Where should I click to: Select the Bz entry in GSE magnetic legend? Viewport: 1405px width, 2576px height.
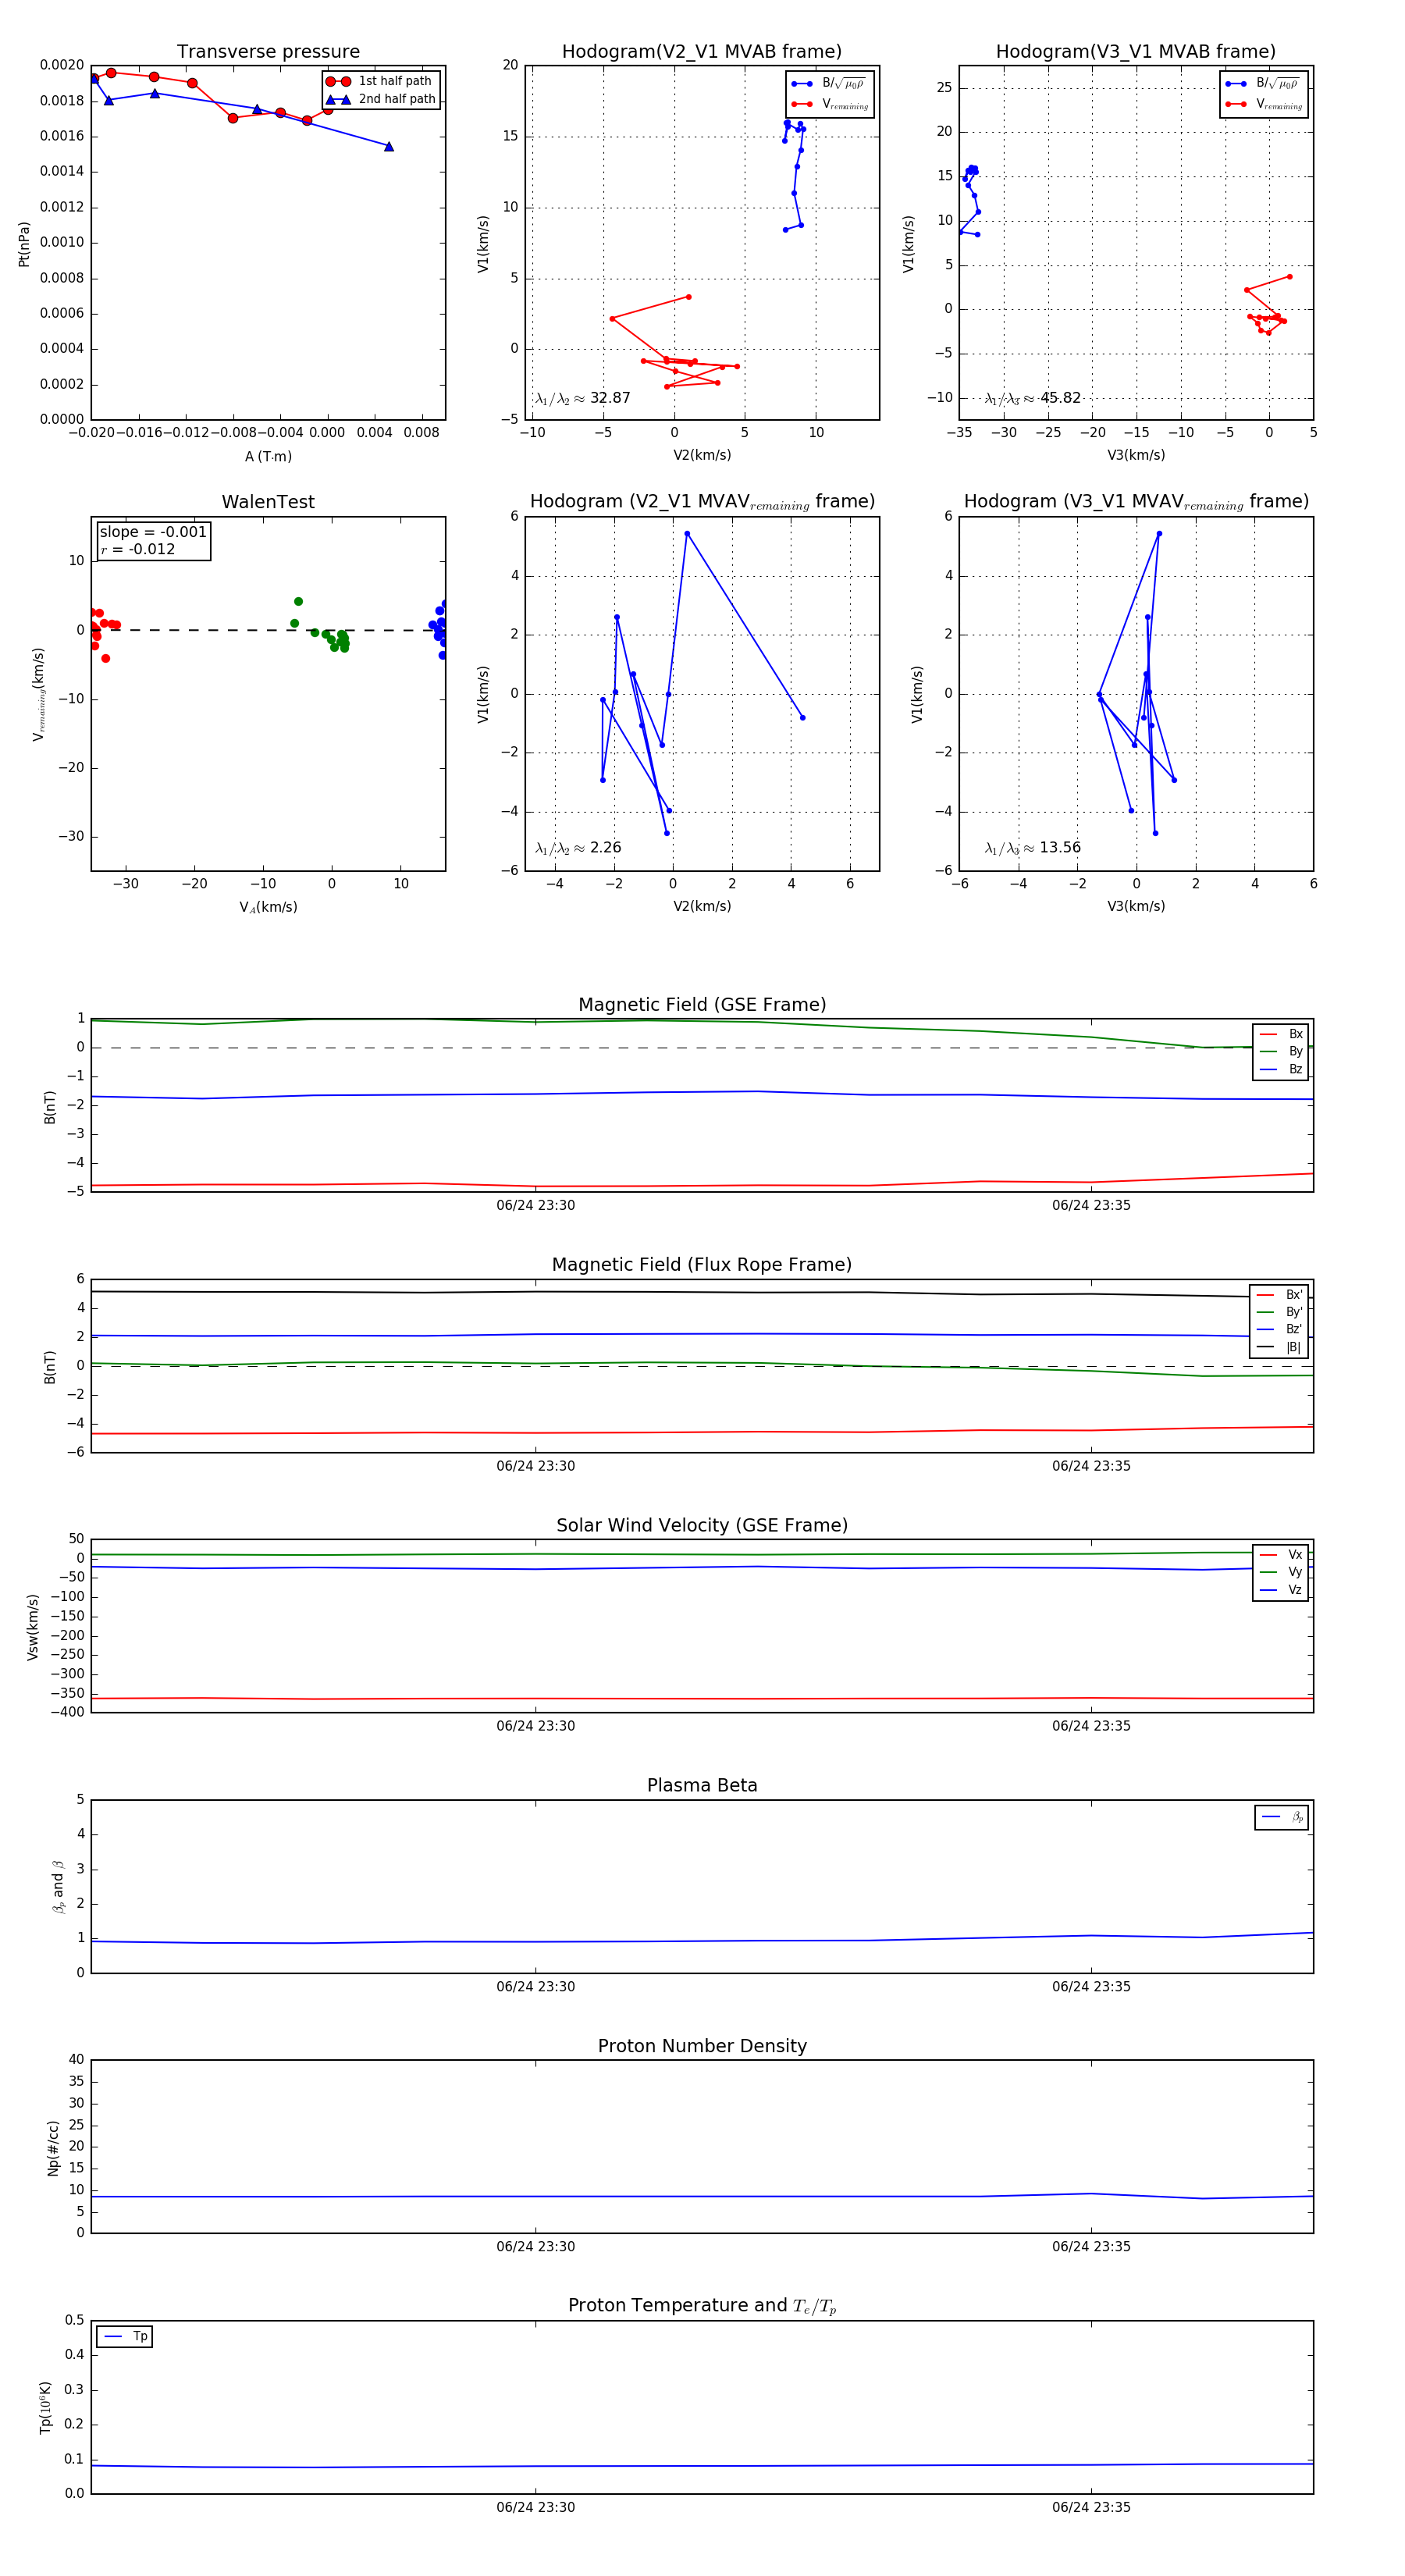1281,1069
